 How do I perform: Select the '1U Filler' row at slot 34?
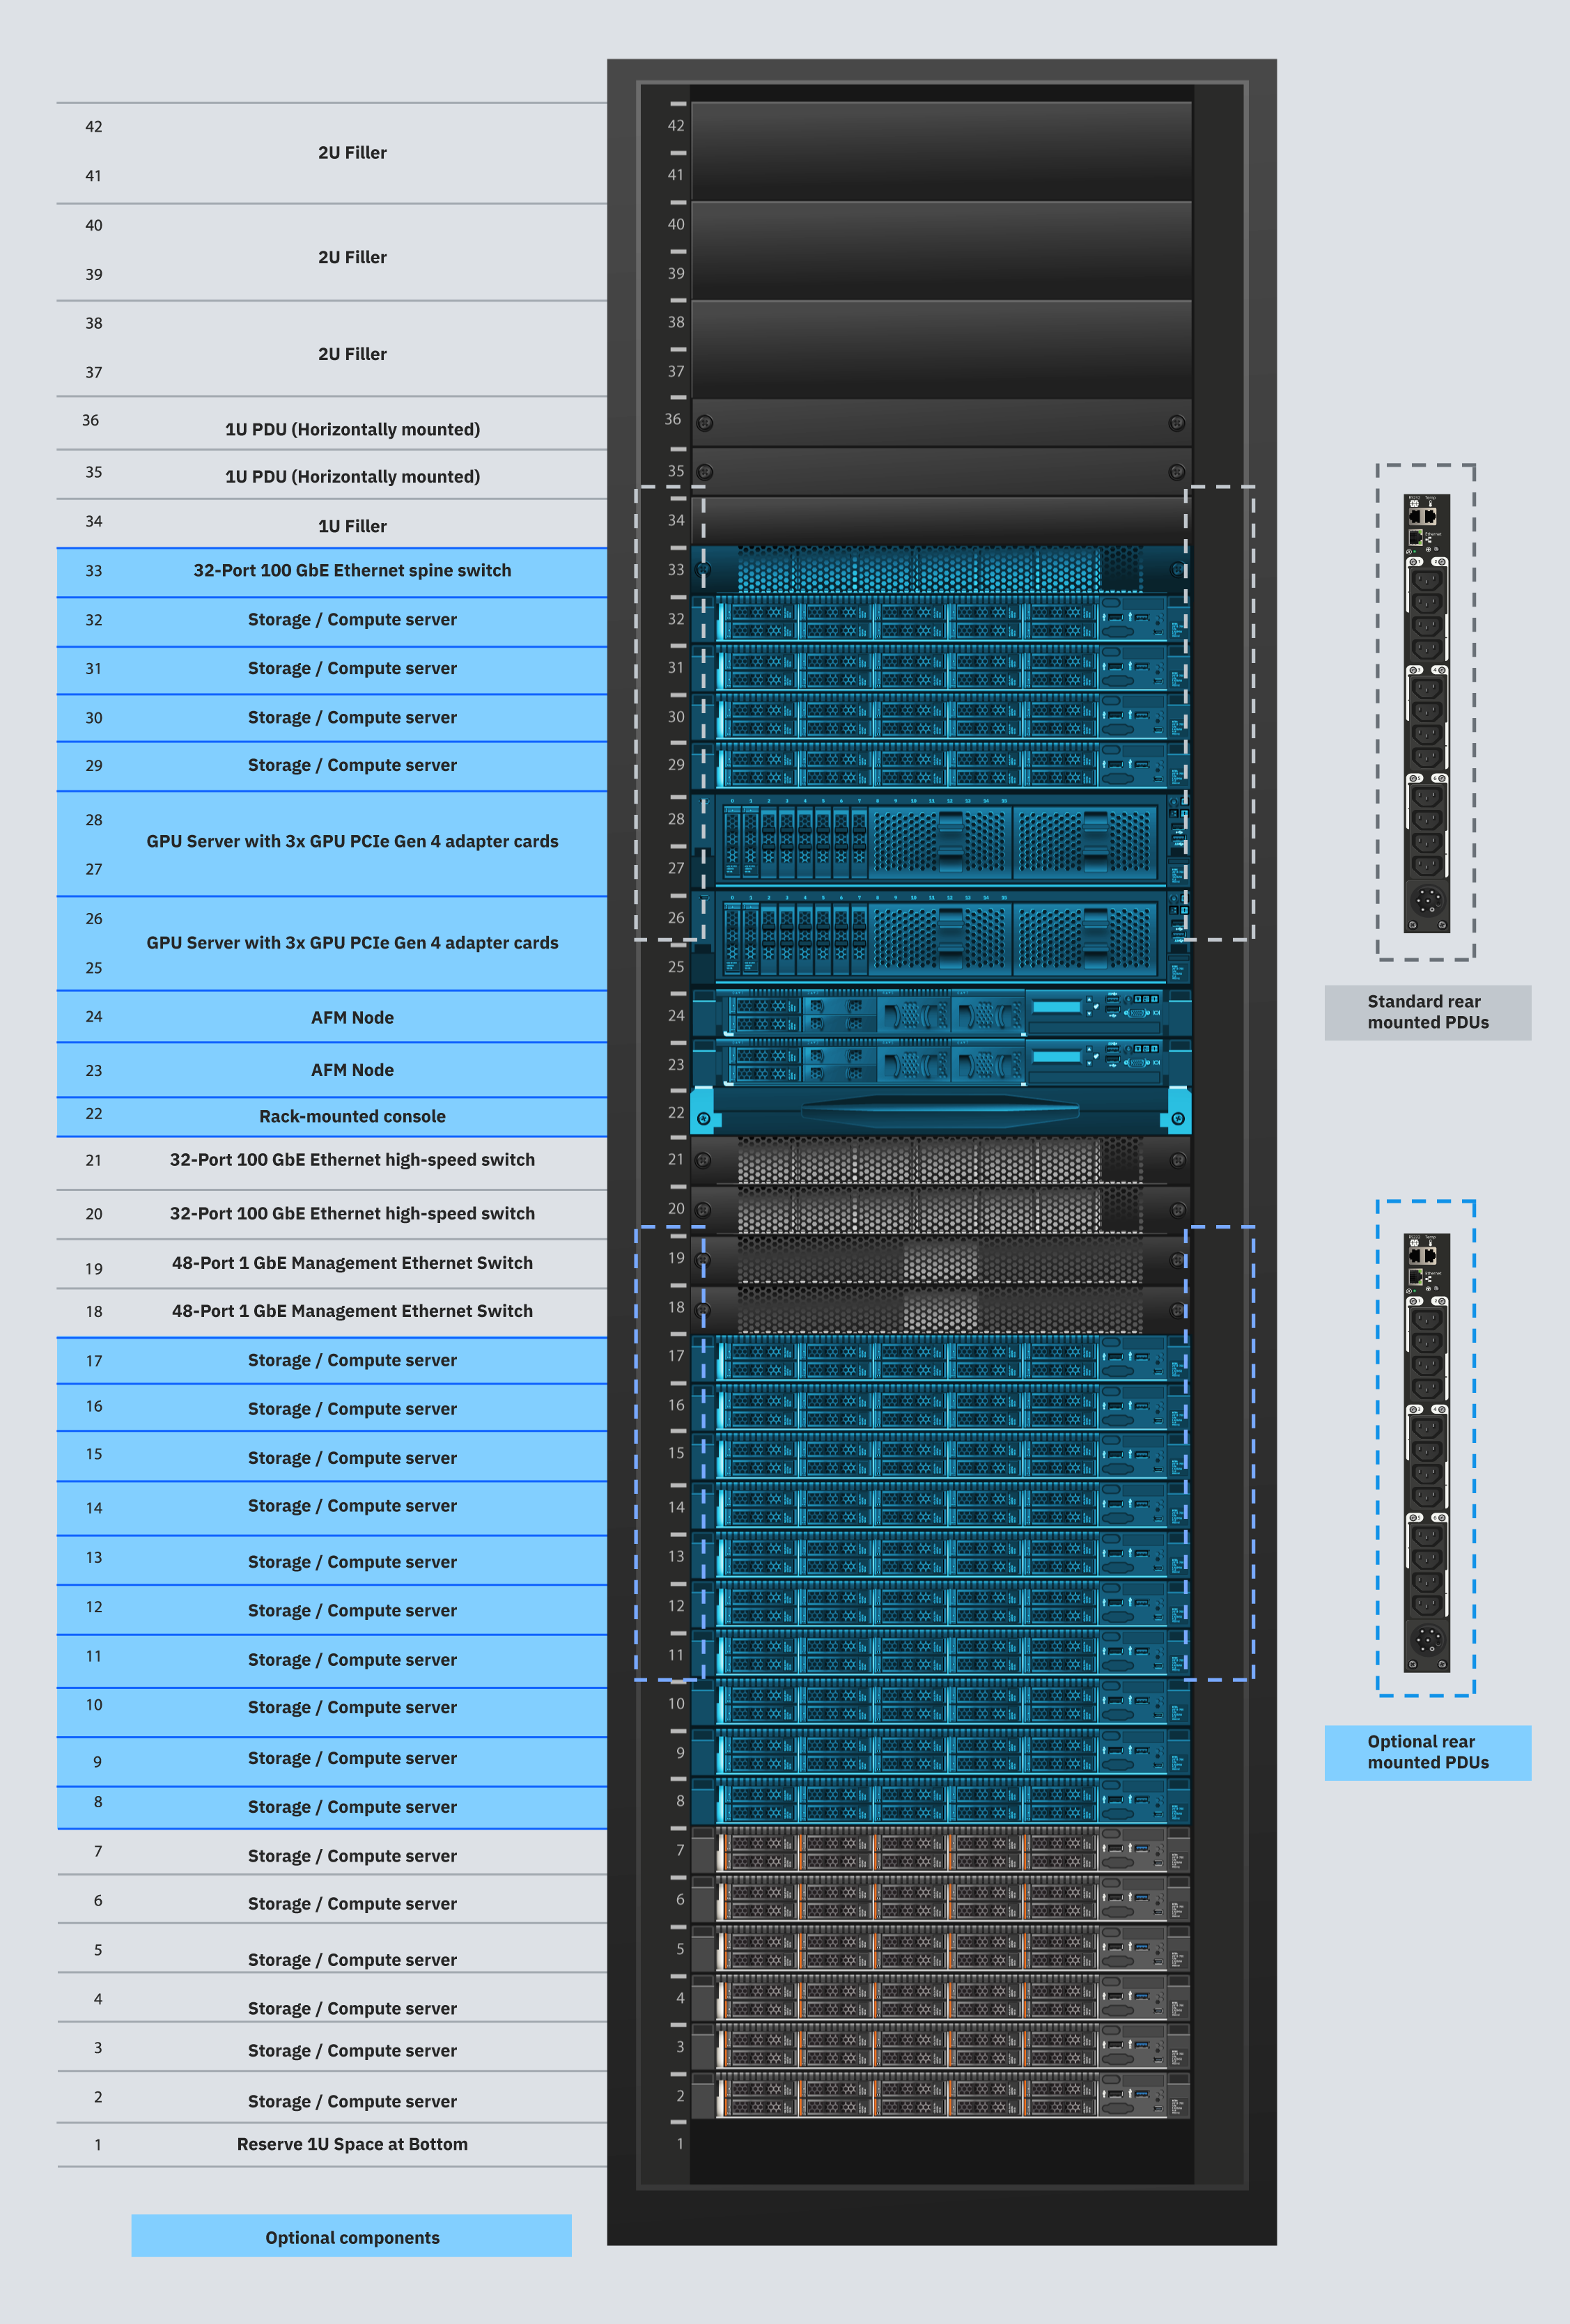point(351,525)
